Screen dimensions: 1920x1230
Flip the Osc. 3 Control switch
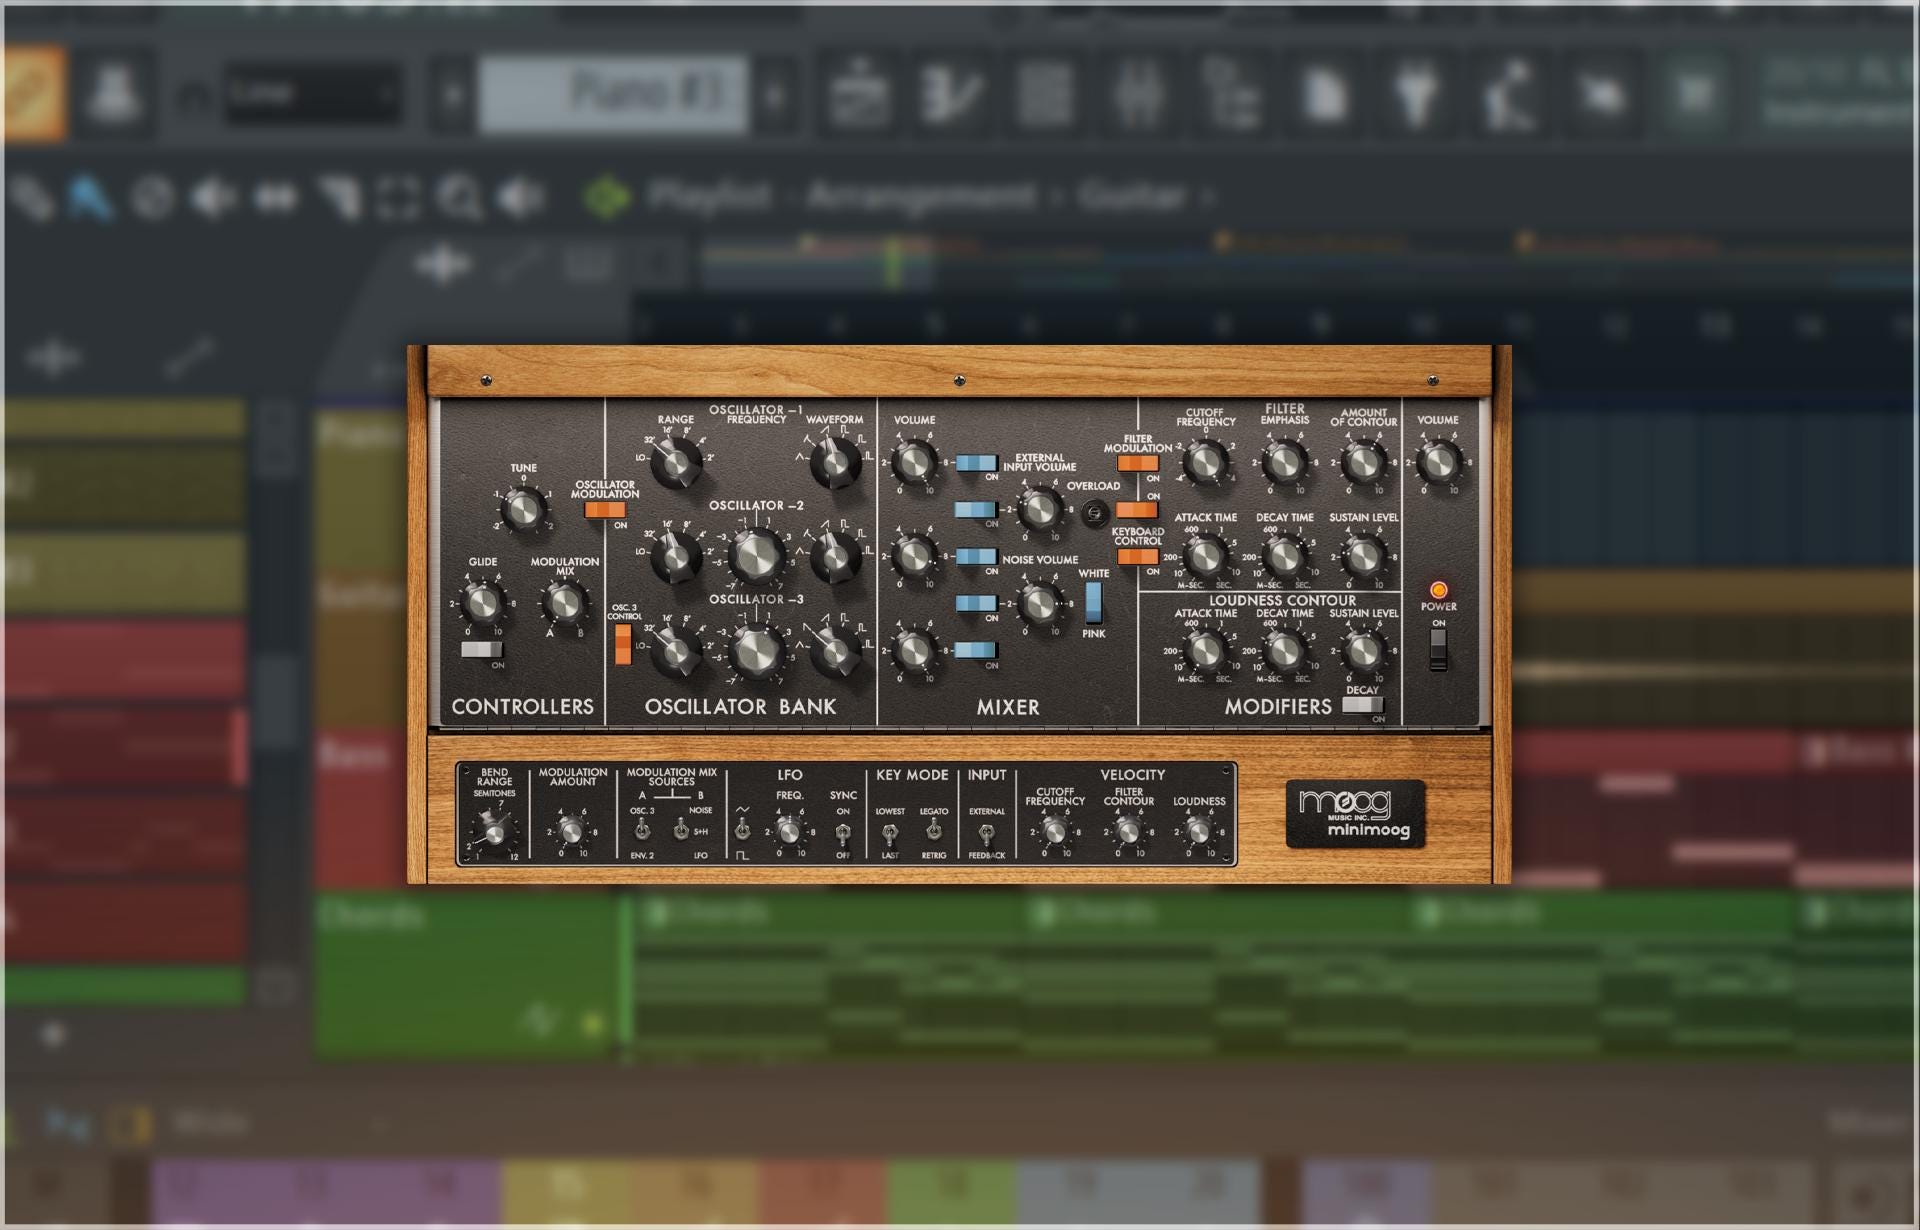(623, 644)
